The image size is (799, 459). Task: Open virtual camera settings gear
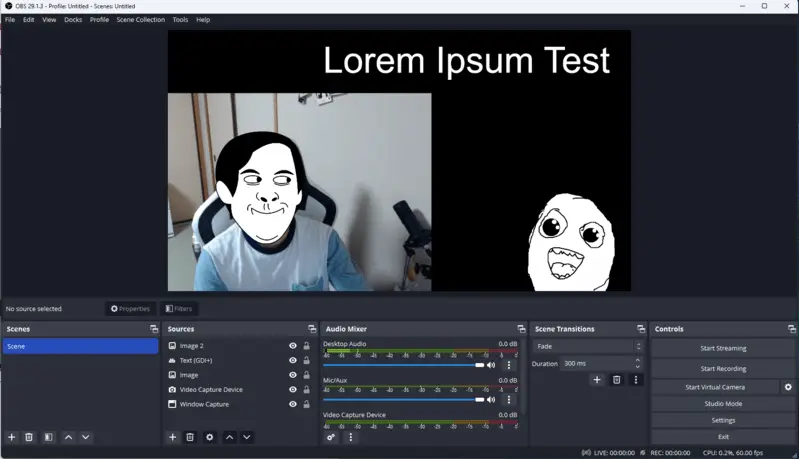pyautogui.click(x=788, y=387)
